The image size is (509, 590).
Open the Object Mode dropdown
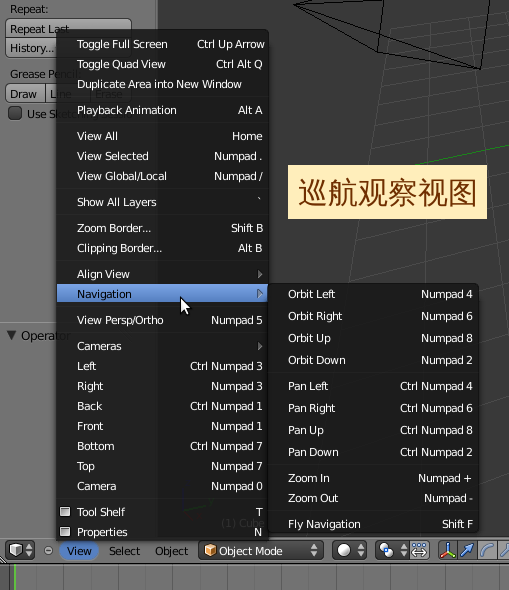[261, 550]
